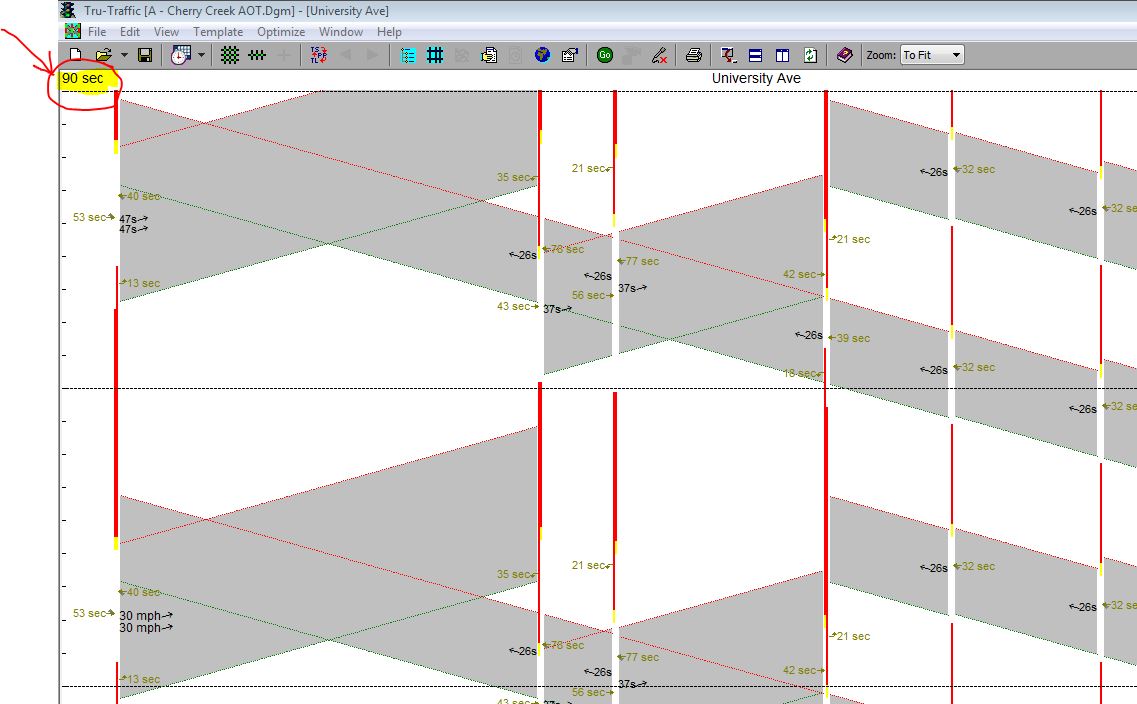The height and width of the screenshot is (704, 1137).
Task: Click the green Go button
Action: [605, 55]
